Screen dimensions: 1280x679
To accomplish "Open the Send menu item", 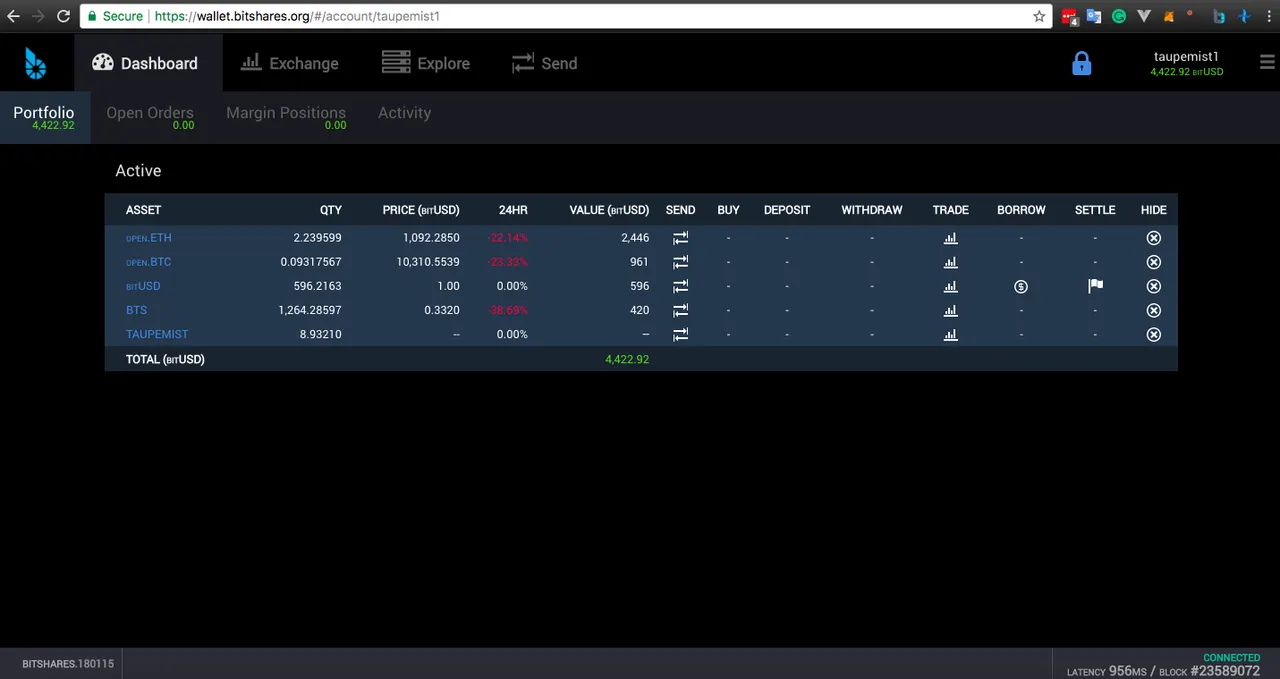I will pyautogui.click(x=544, y=63).
